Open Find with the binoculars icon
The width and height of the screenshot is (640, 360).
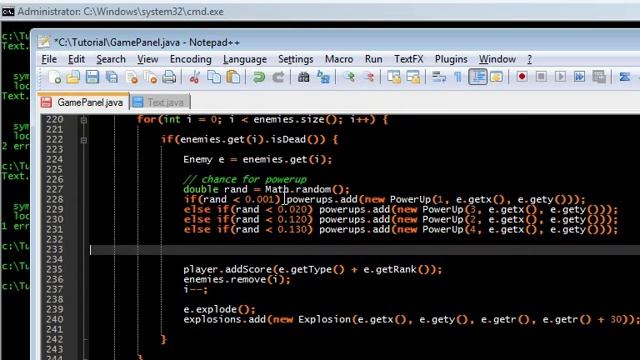pos(303,77)
